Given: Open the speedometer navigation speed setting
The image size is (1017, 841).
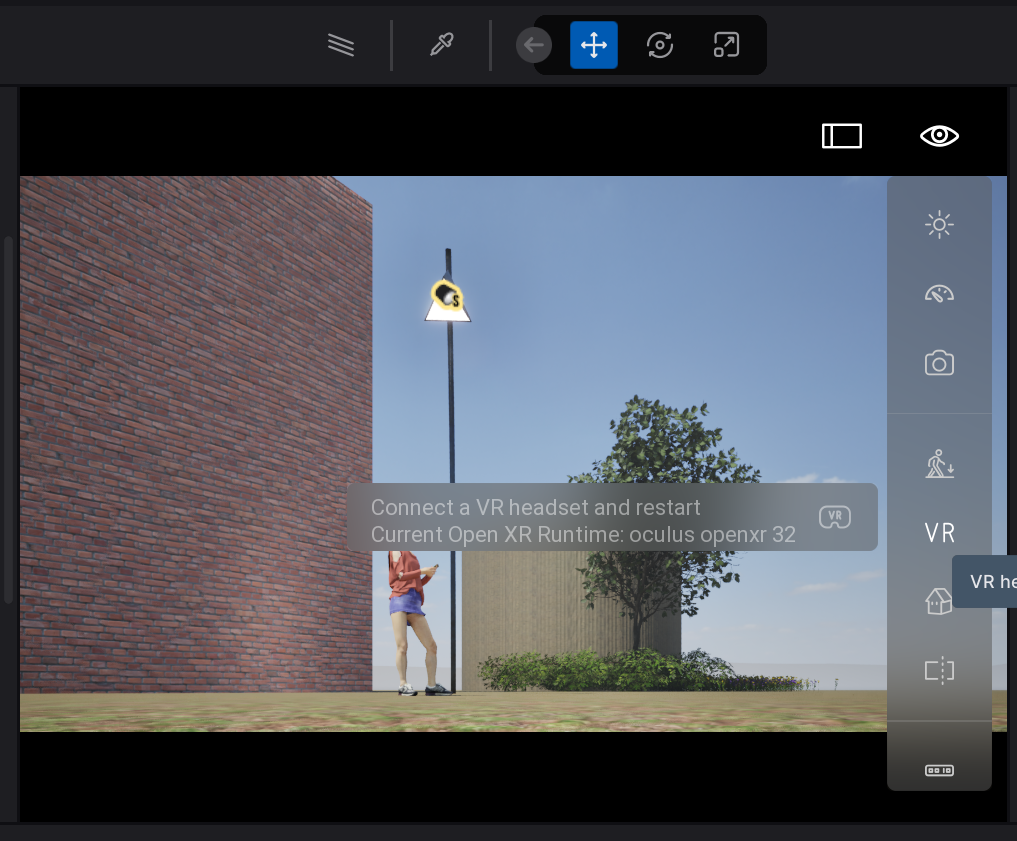Looking at the screenshot, I should click(939, 294).
